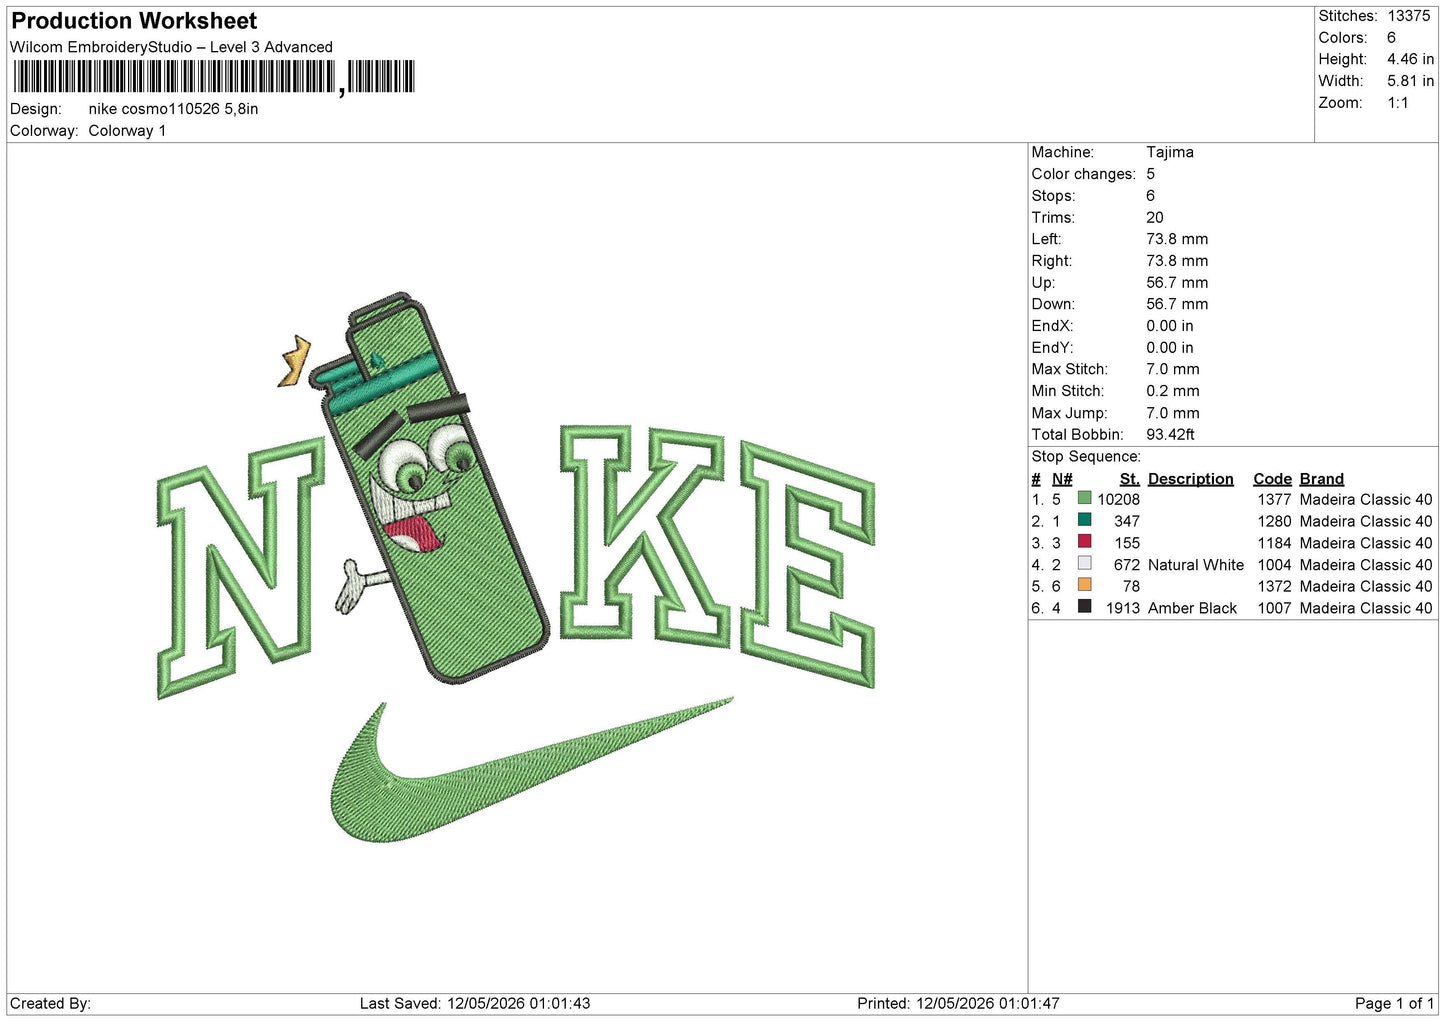The height and width of the screenshot is (1021, 1445).
Task: Click stitch count 10208 in row 1
Action: point(1118,500)
